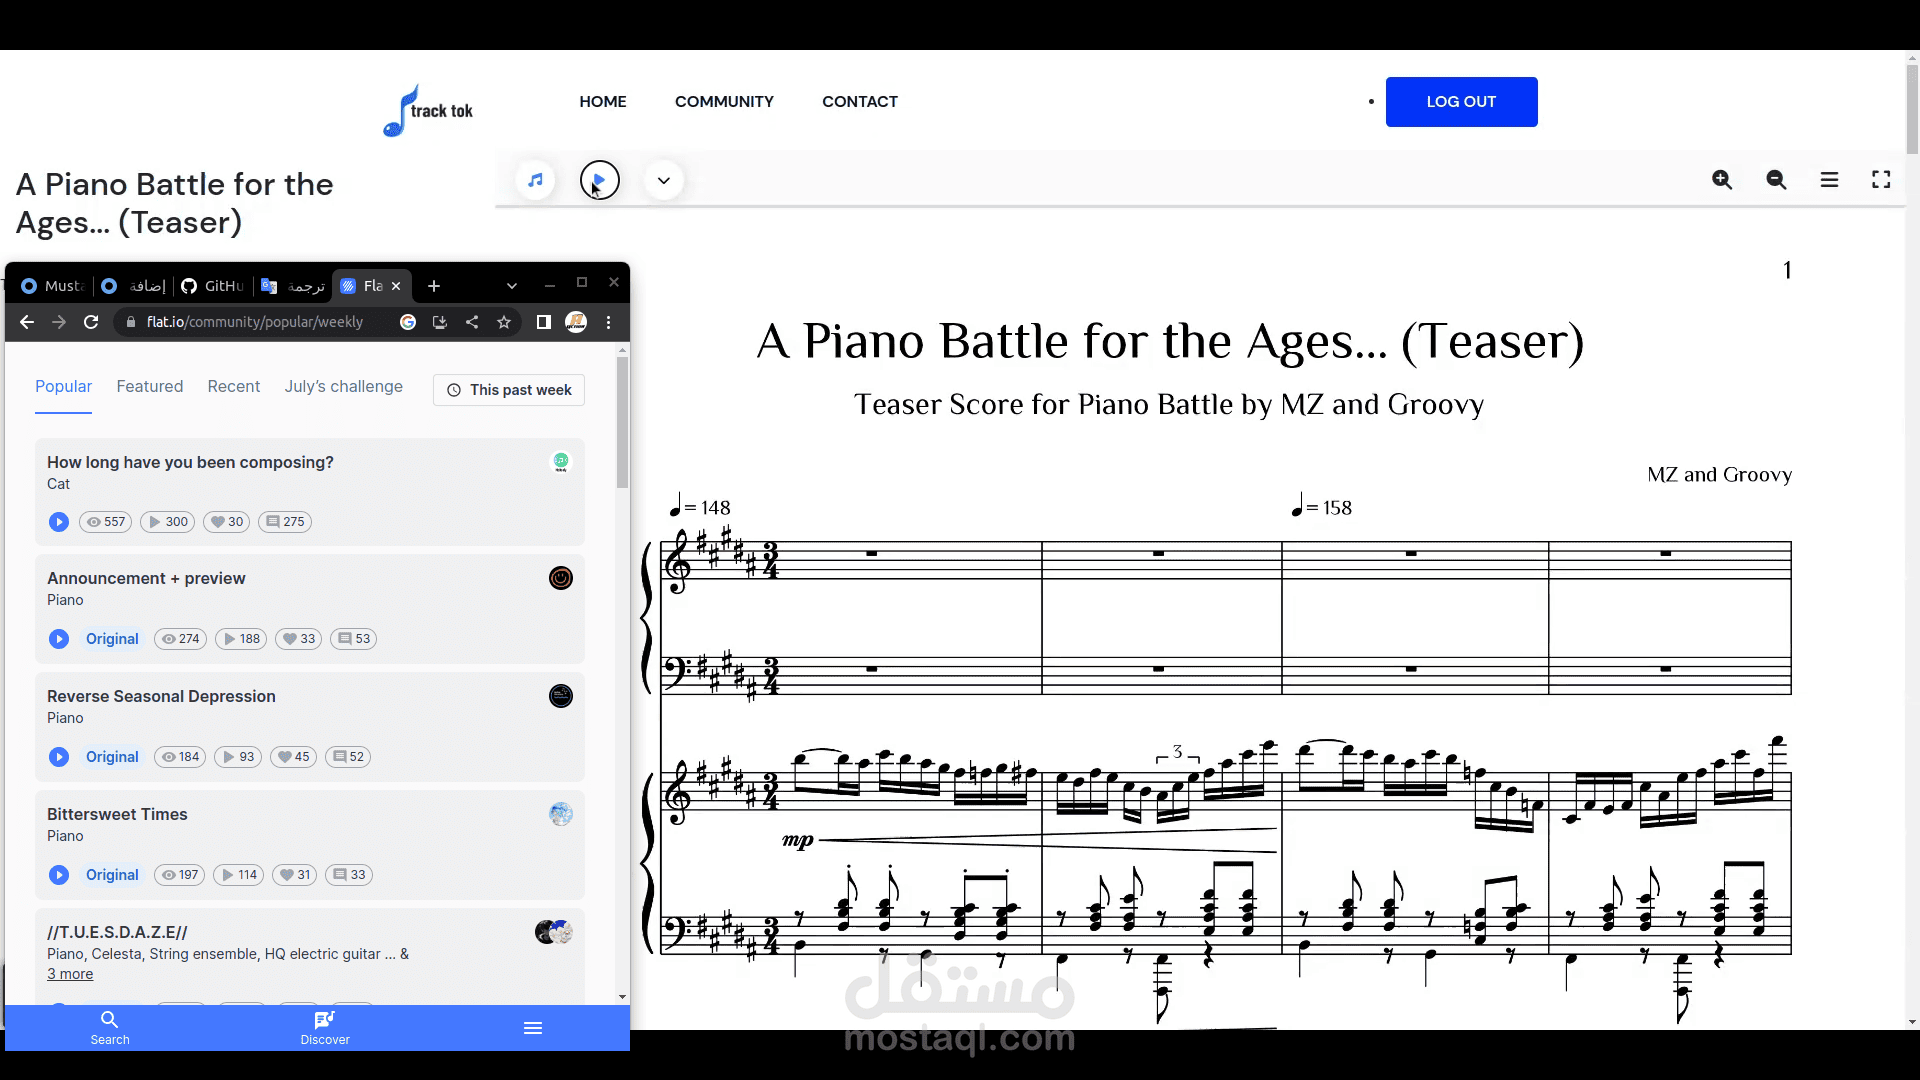Open author avatars on //T.U.E.S.D.A.Z.E//
Viewport: 1920px width, 1080px height.
pos(554,932)
